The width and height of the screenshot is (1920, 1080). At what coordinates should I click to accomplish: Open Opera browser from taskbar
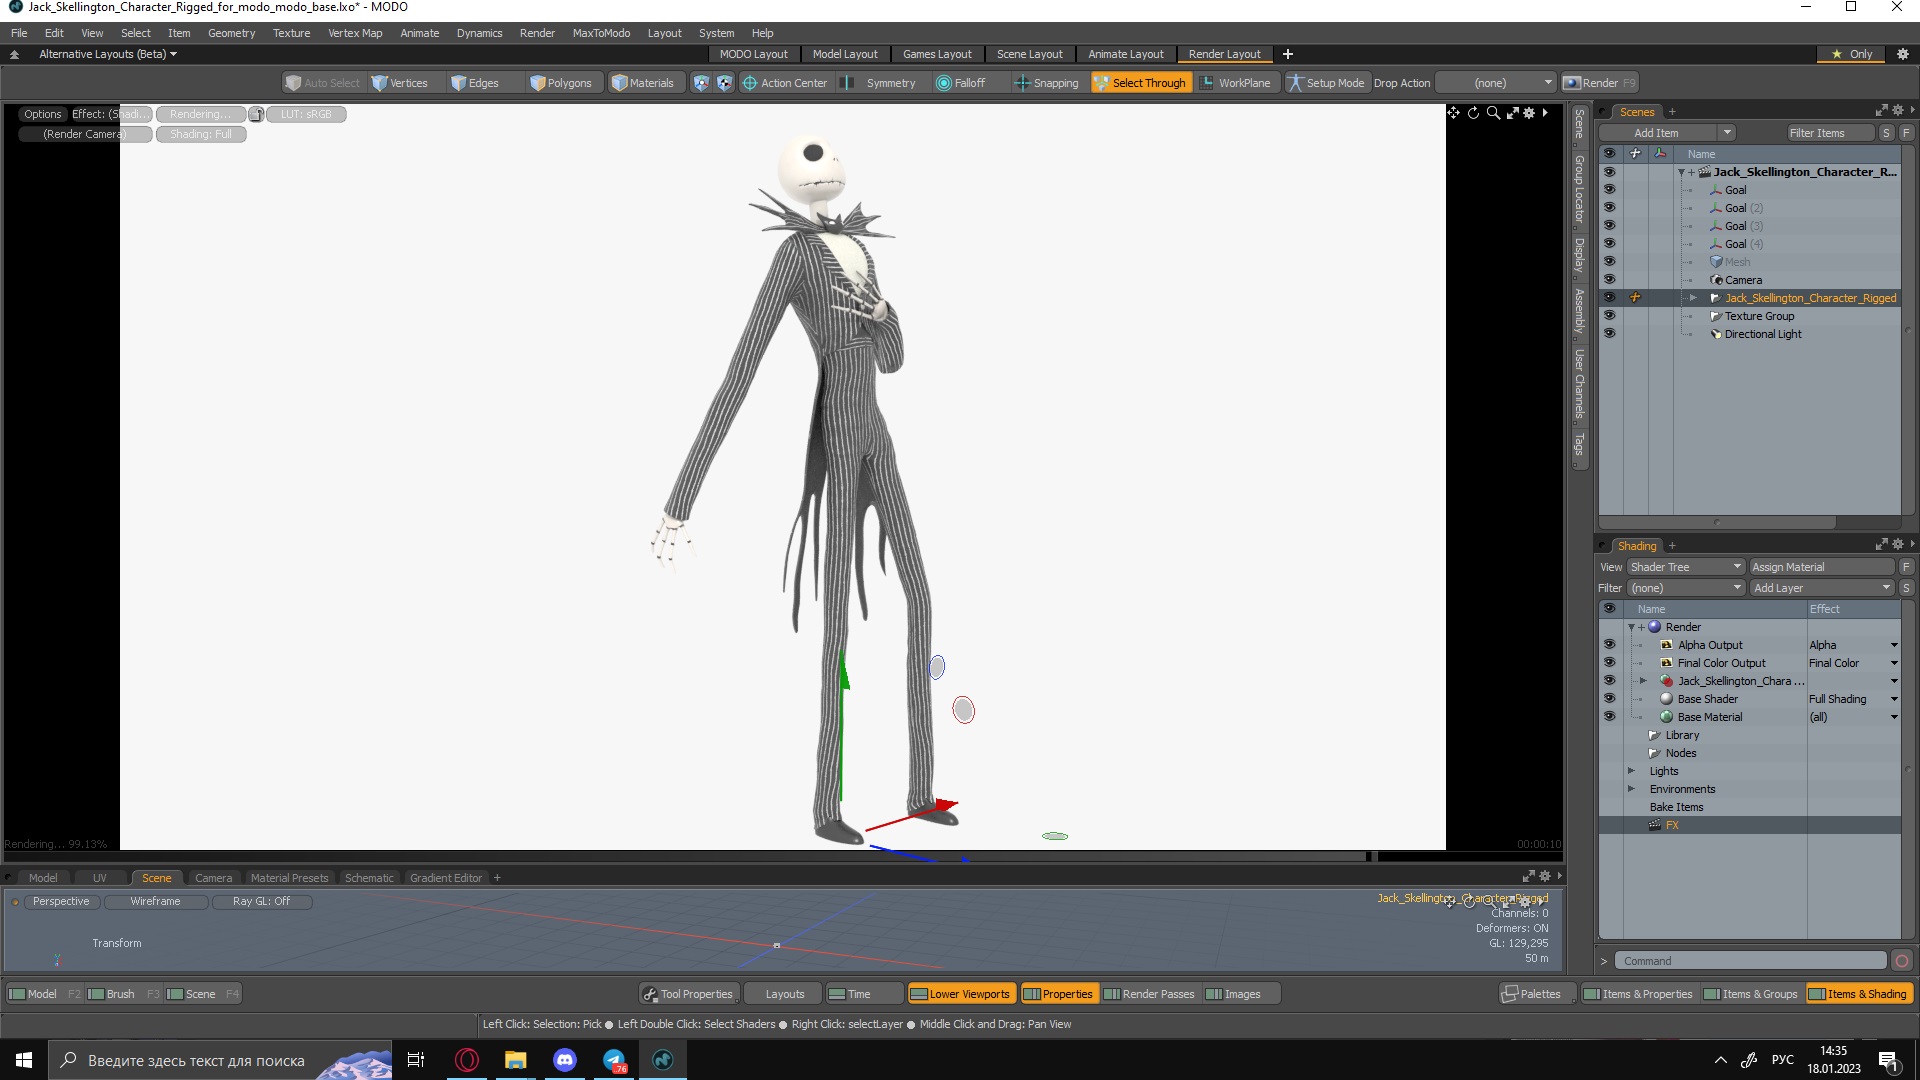point(467,1060)
